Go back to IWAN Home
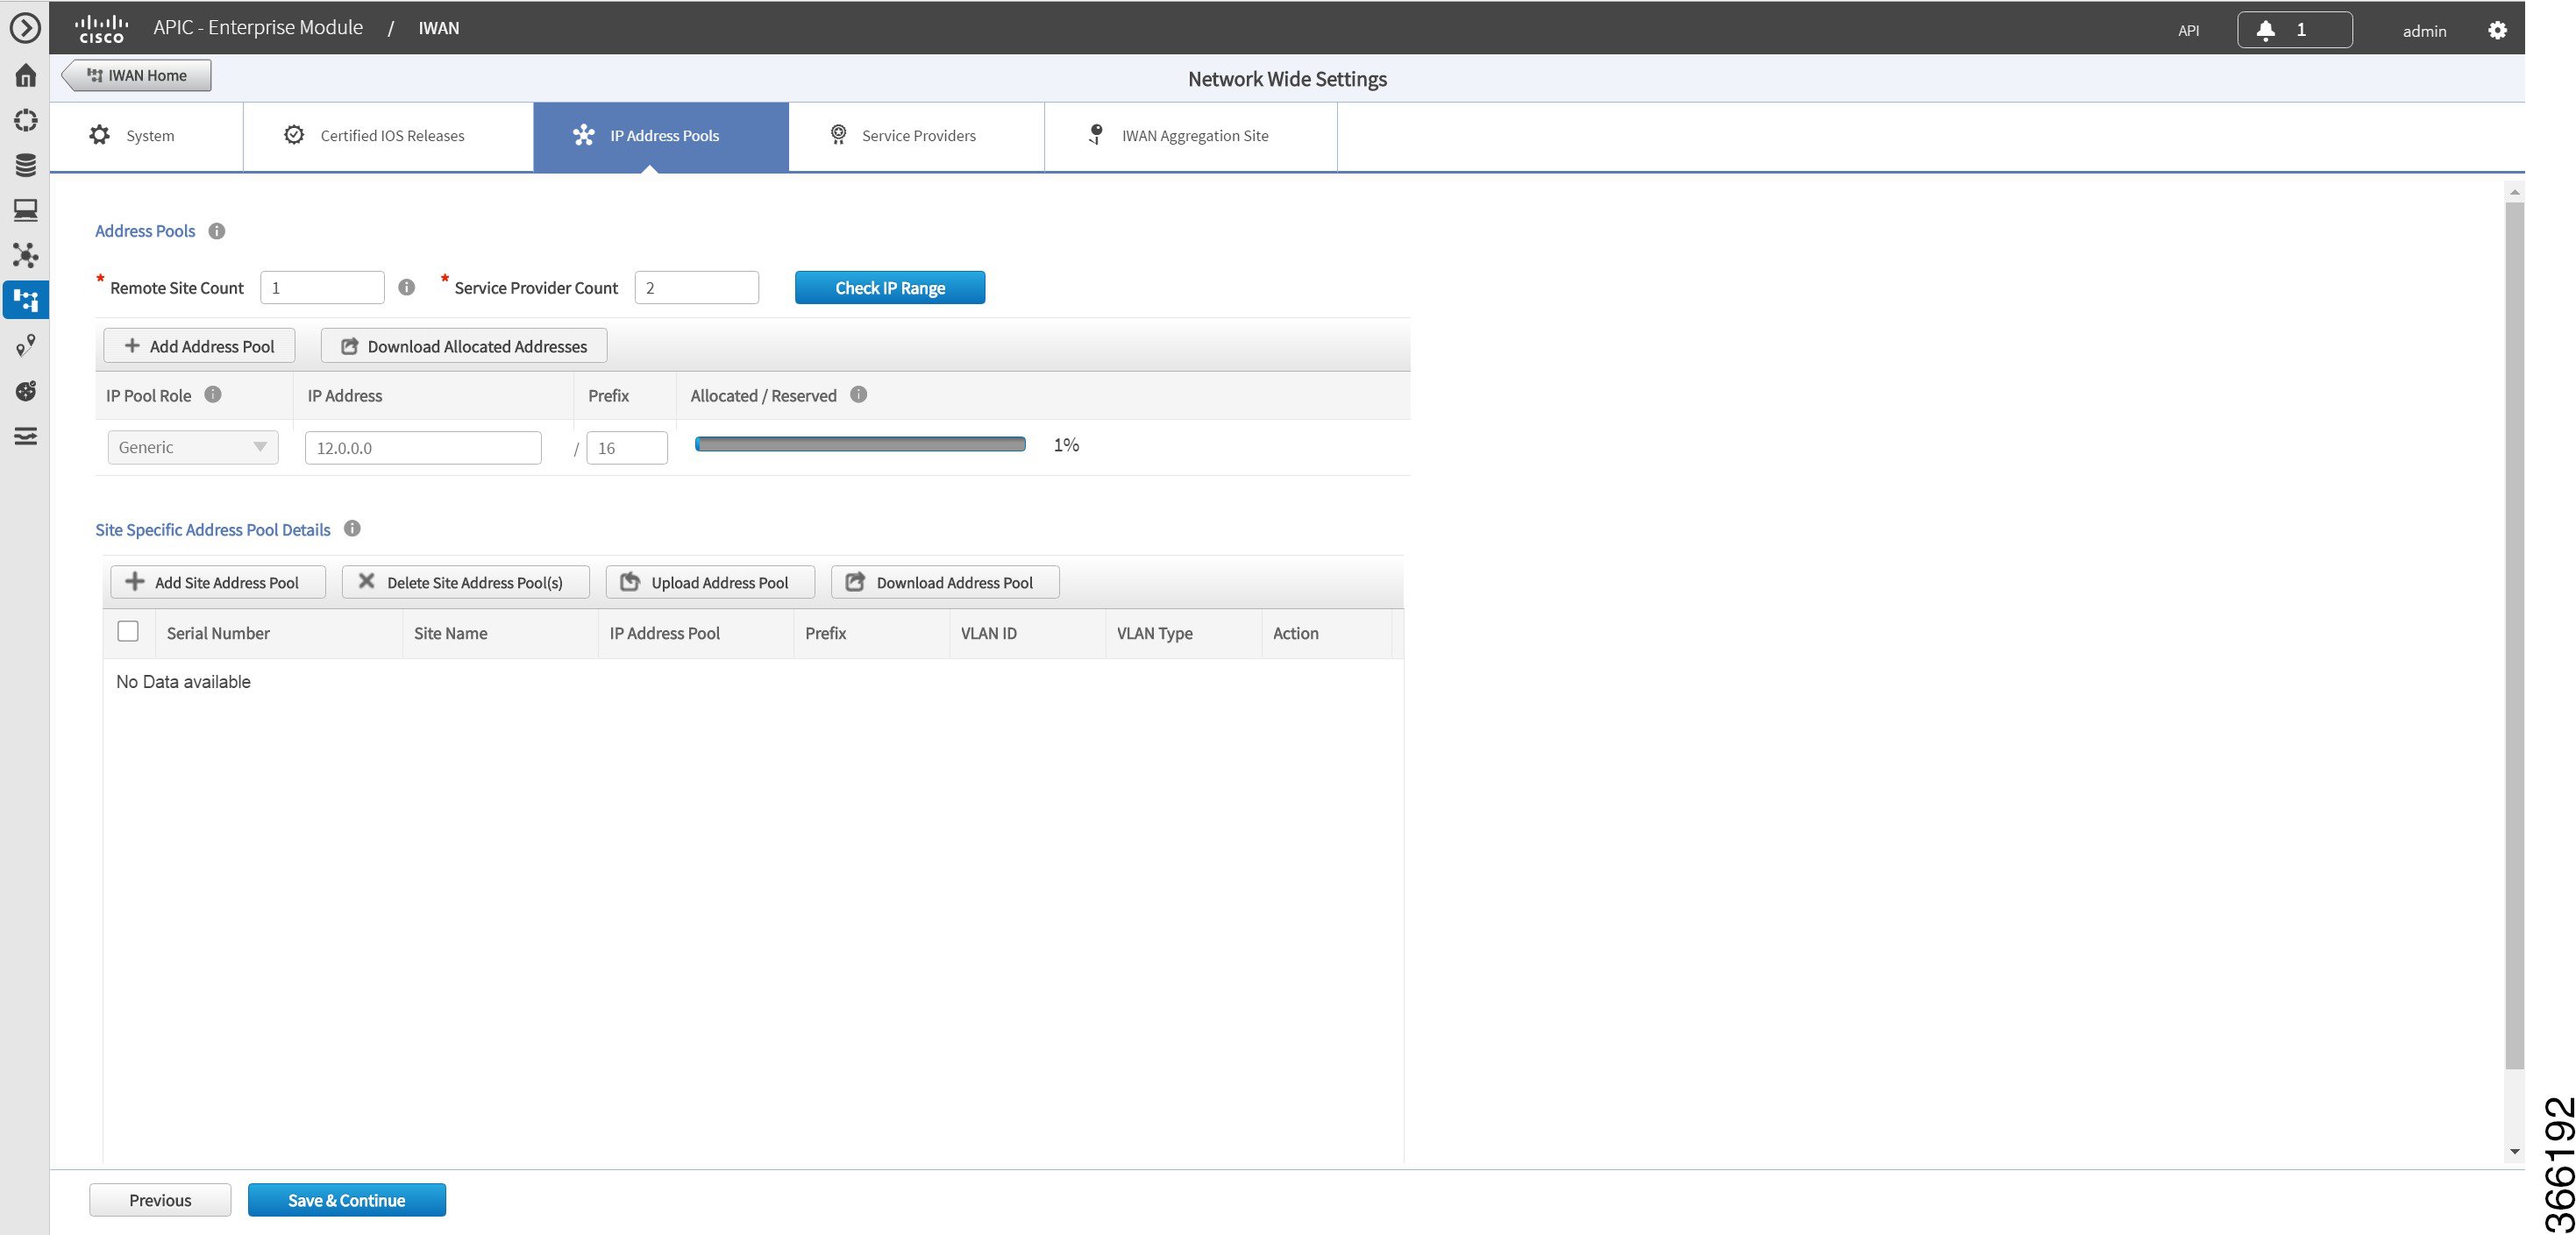Image resolution: width=2576 pixels, height=1235 pixels. 137,75
